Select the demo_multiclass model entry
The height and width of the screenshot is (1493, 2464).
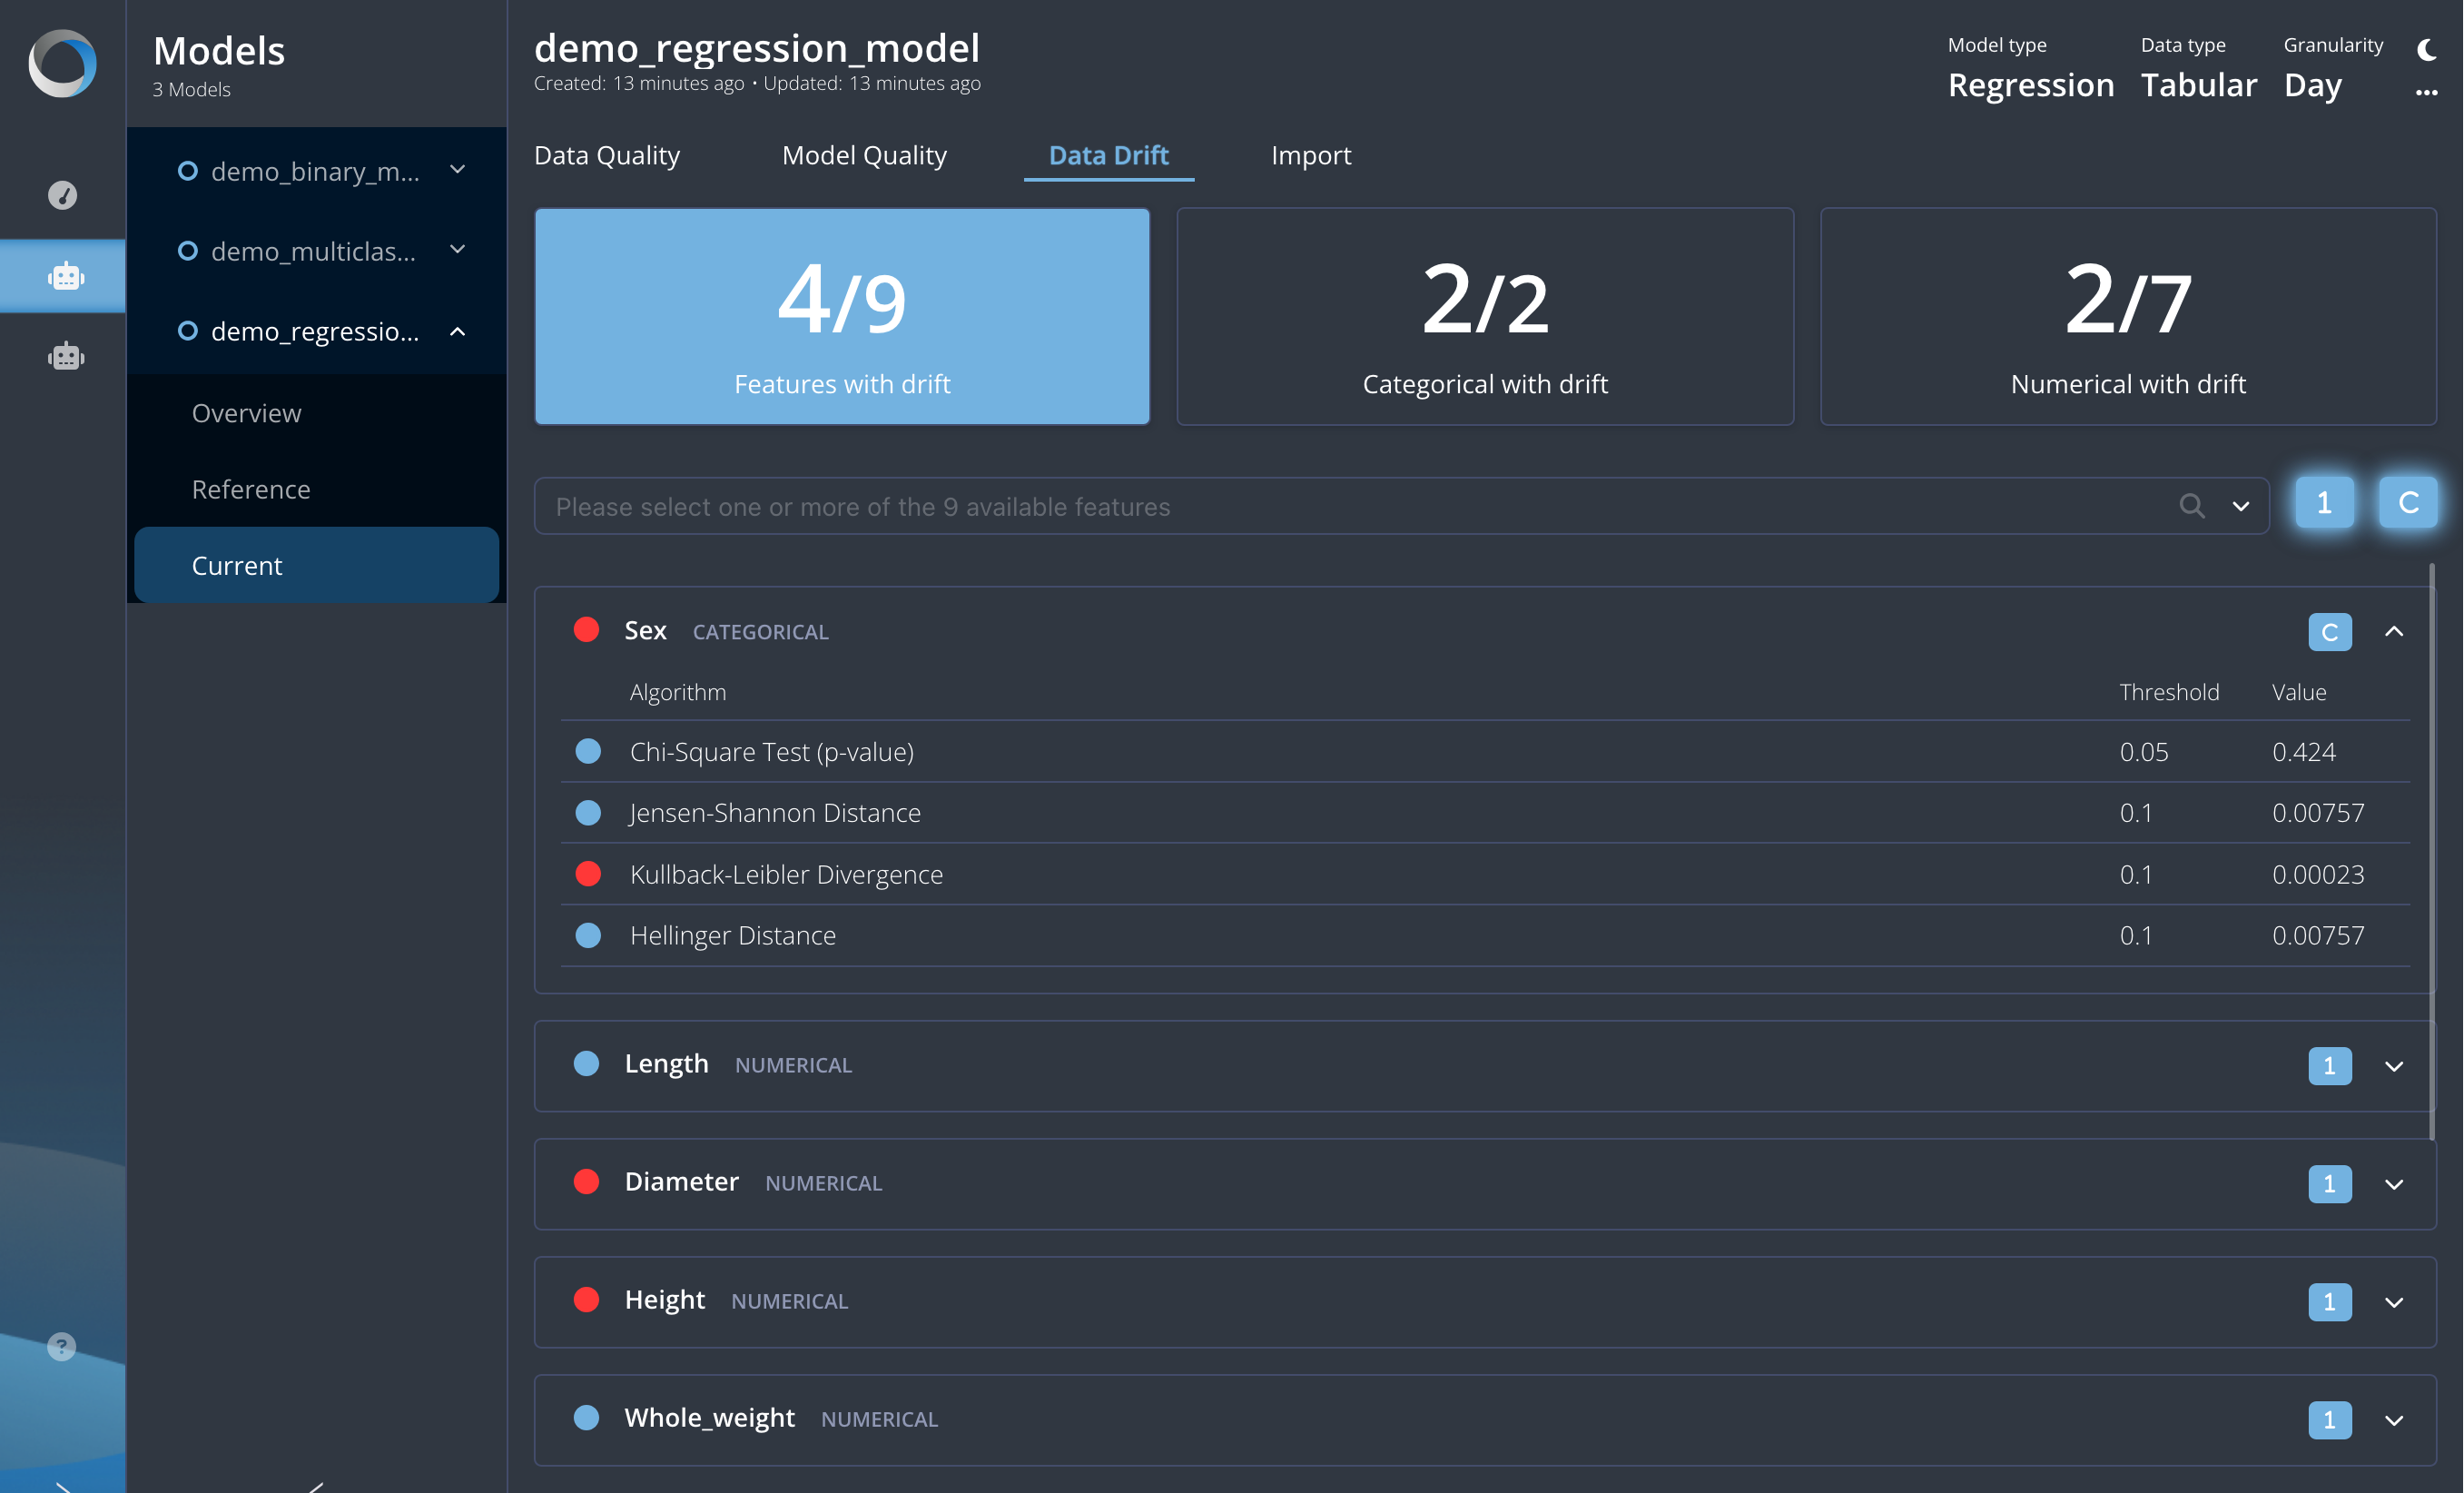pos(316,251)
